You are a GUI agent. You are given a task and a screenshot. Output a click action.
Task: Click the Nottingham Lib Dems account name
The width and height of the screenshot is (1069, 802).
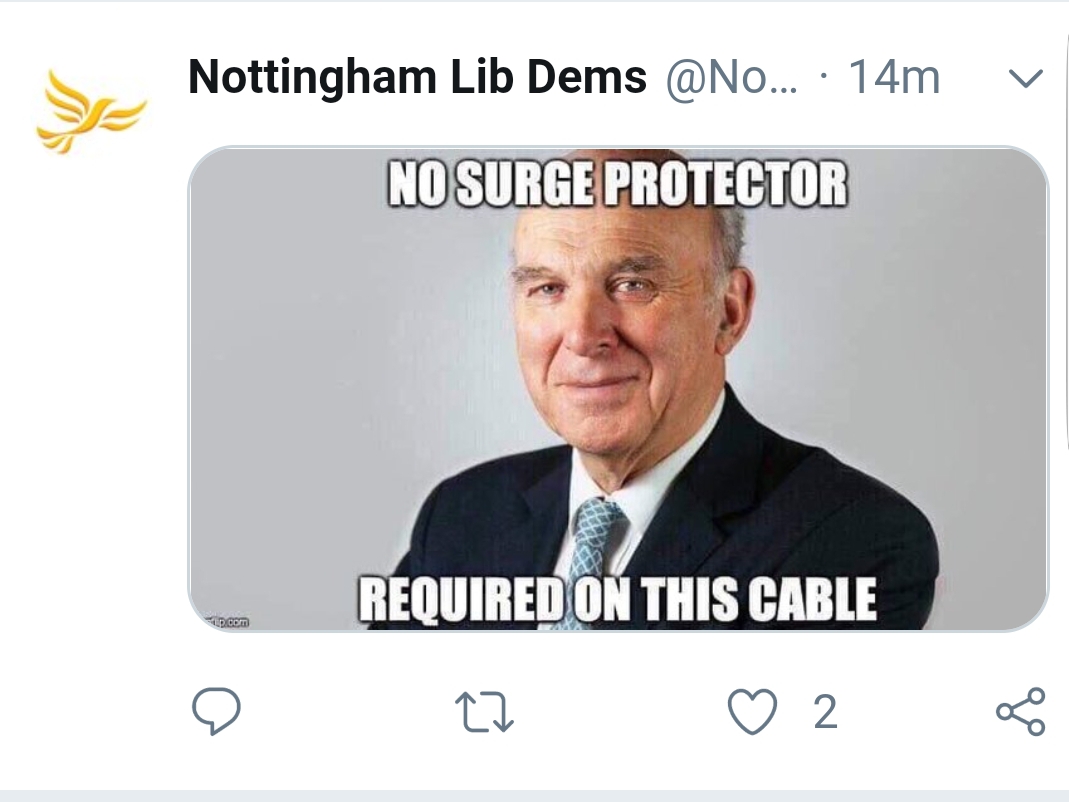tap(417, 76)
